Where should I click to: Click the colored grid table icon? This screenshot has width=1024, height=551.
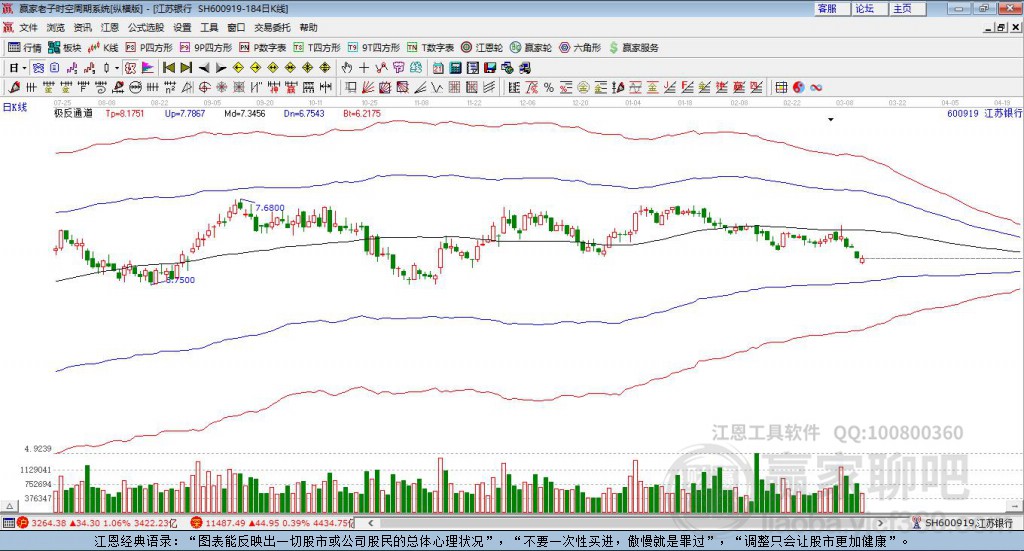click(x=782, y=87)
